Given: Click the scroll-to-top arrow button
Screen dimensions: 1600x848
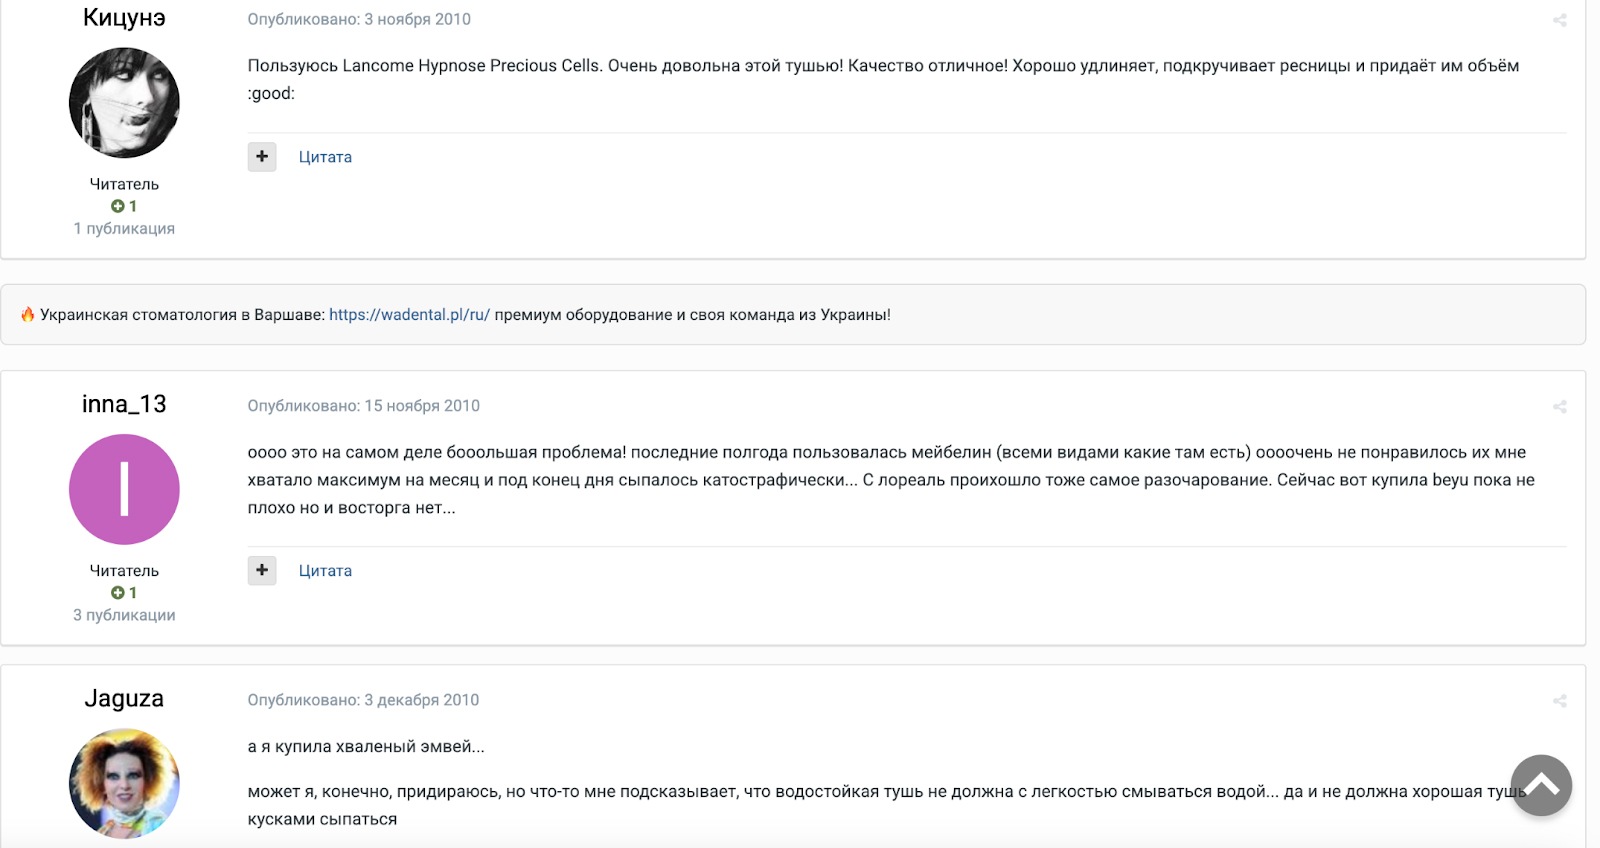Looking at the screenshot, I should [x=1541, y=785].
